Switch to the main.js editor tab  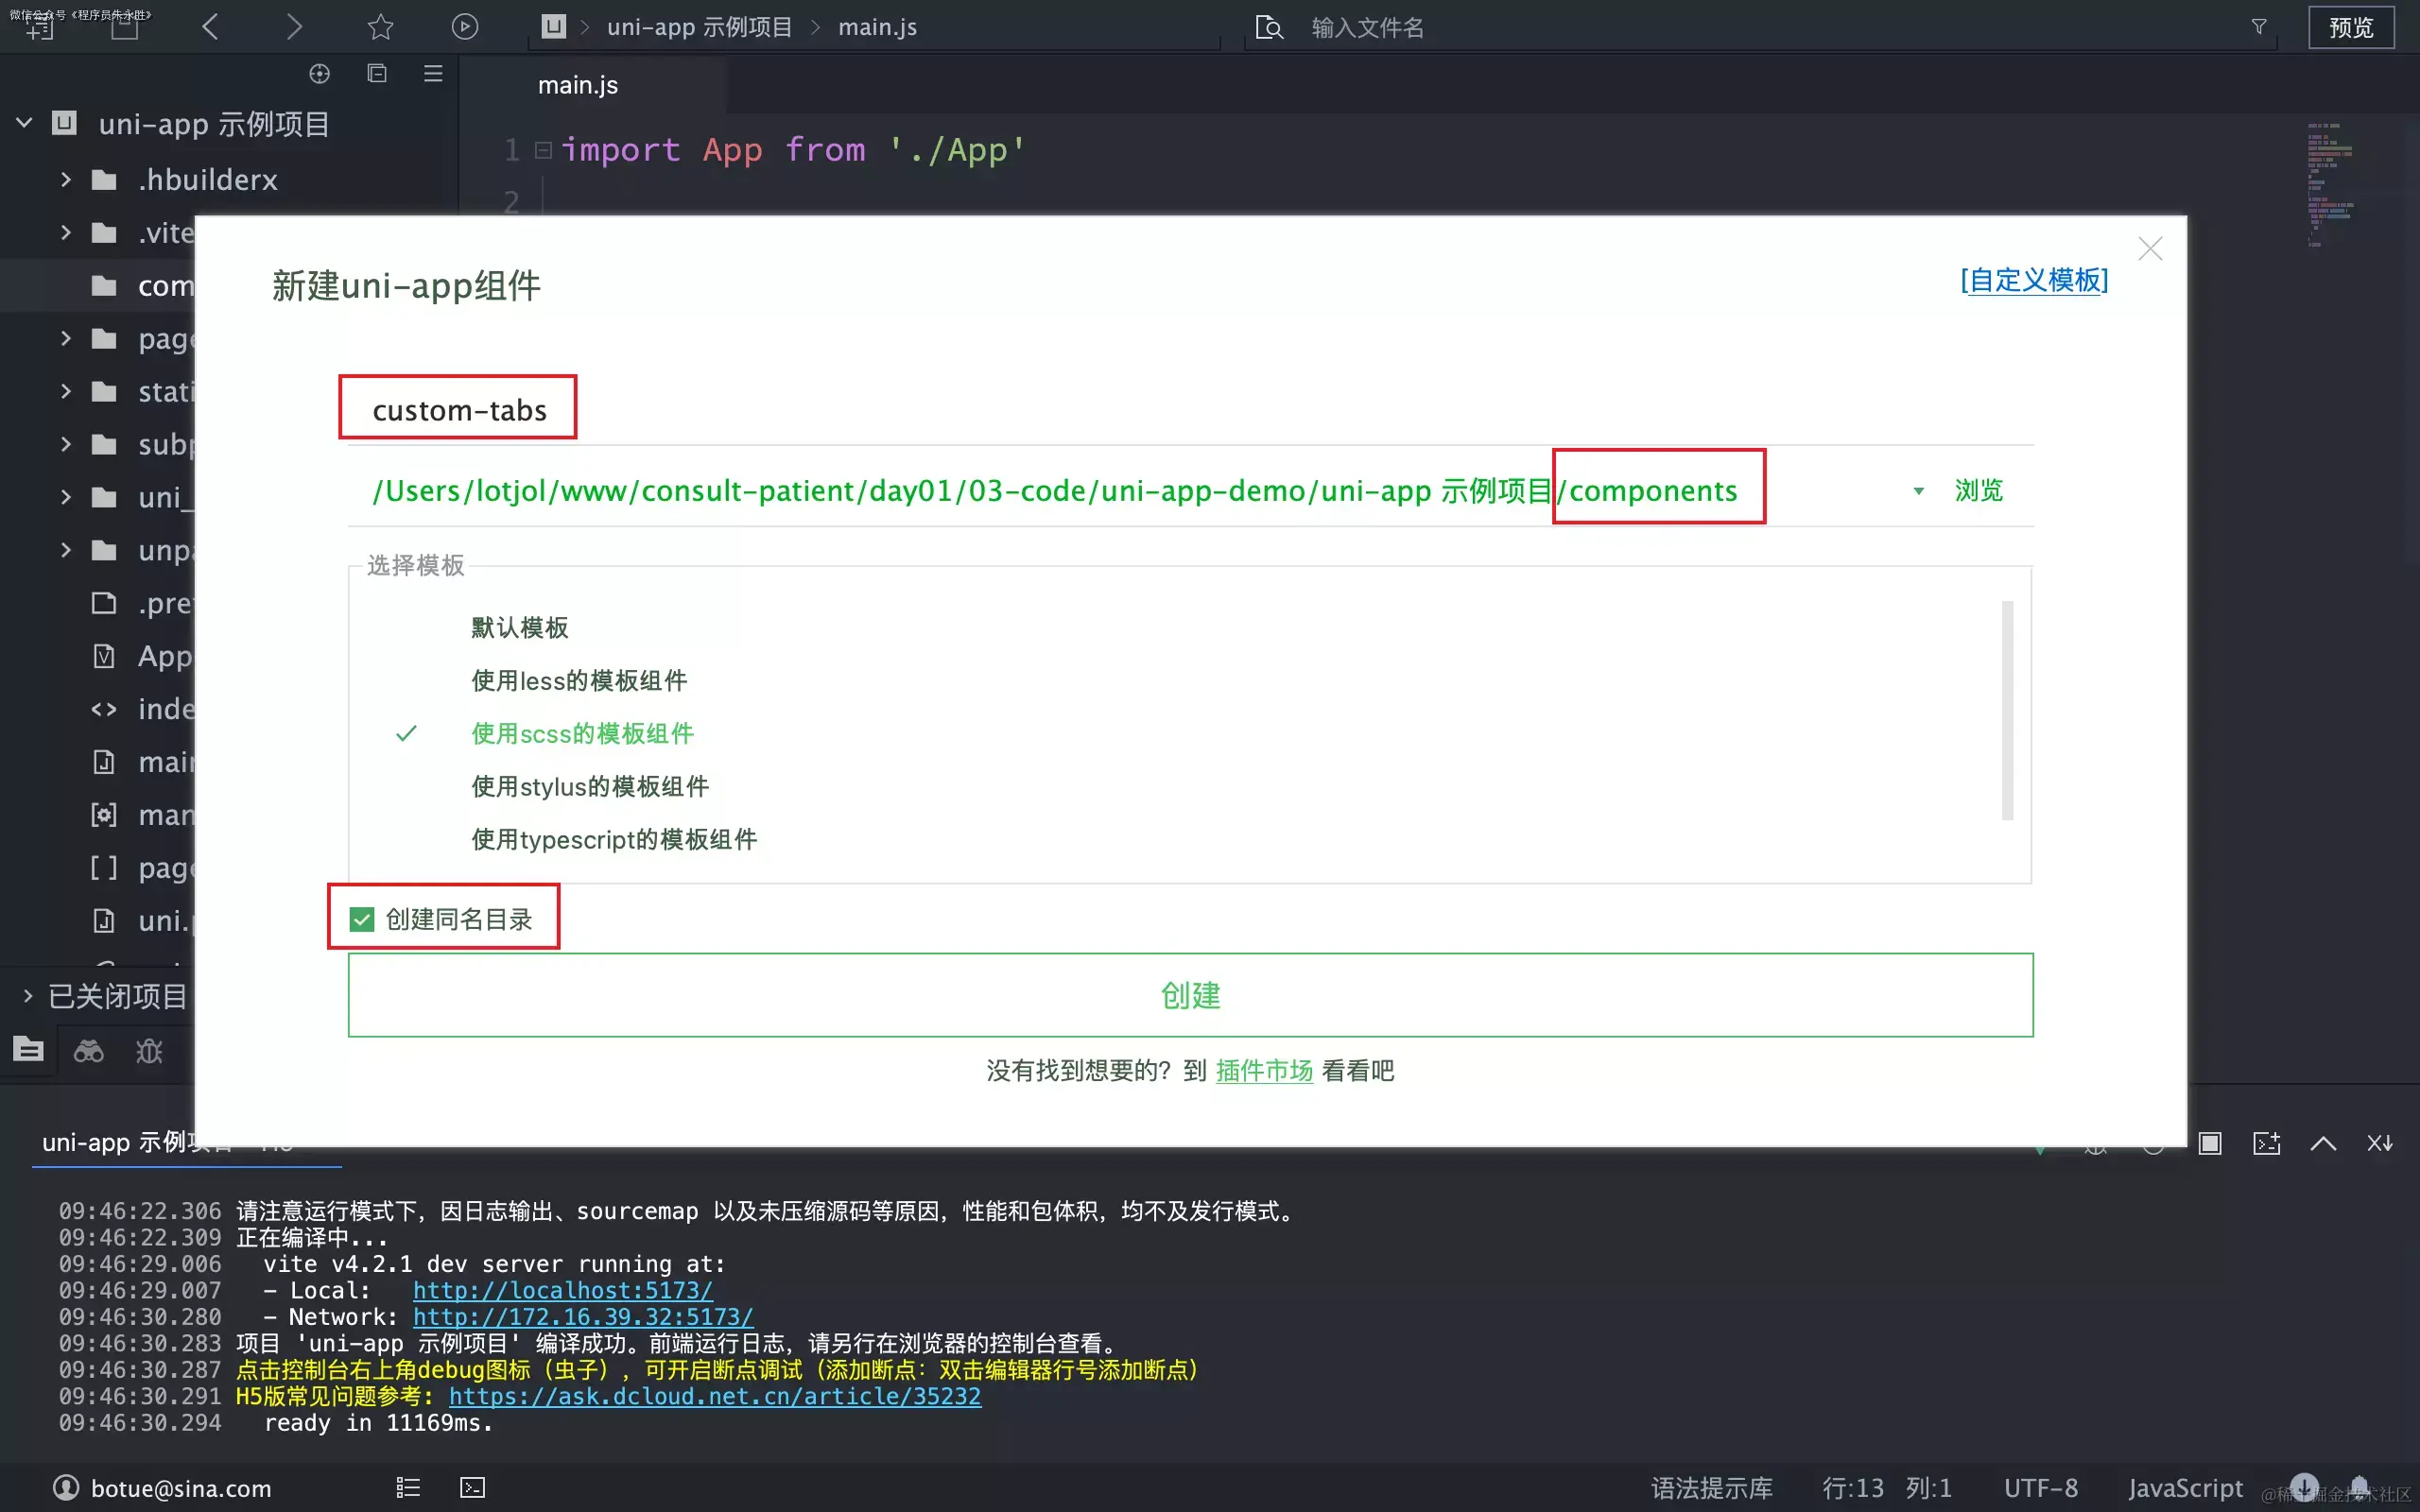tap(578, 85)
